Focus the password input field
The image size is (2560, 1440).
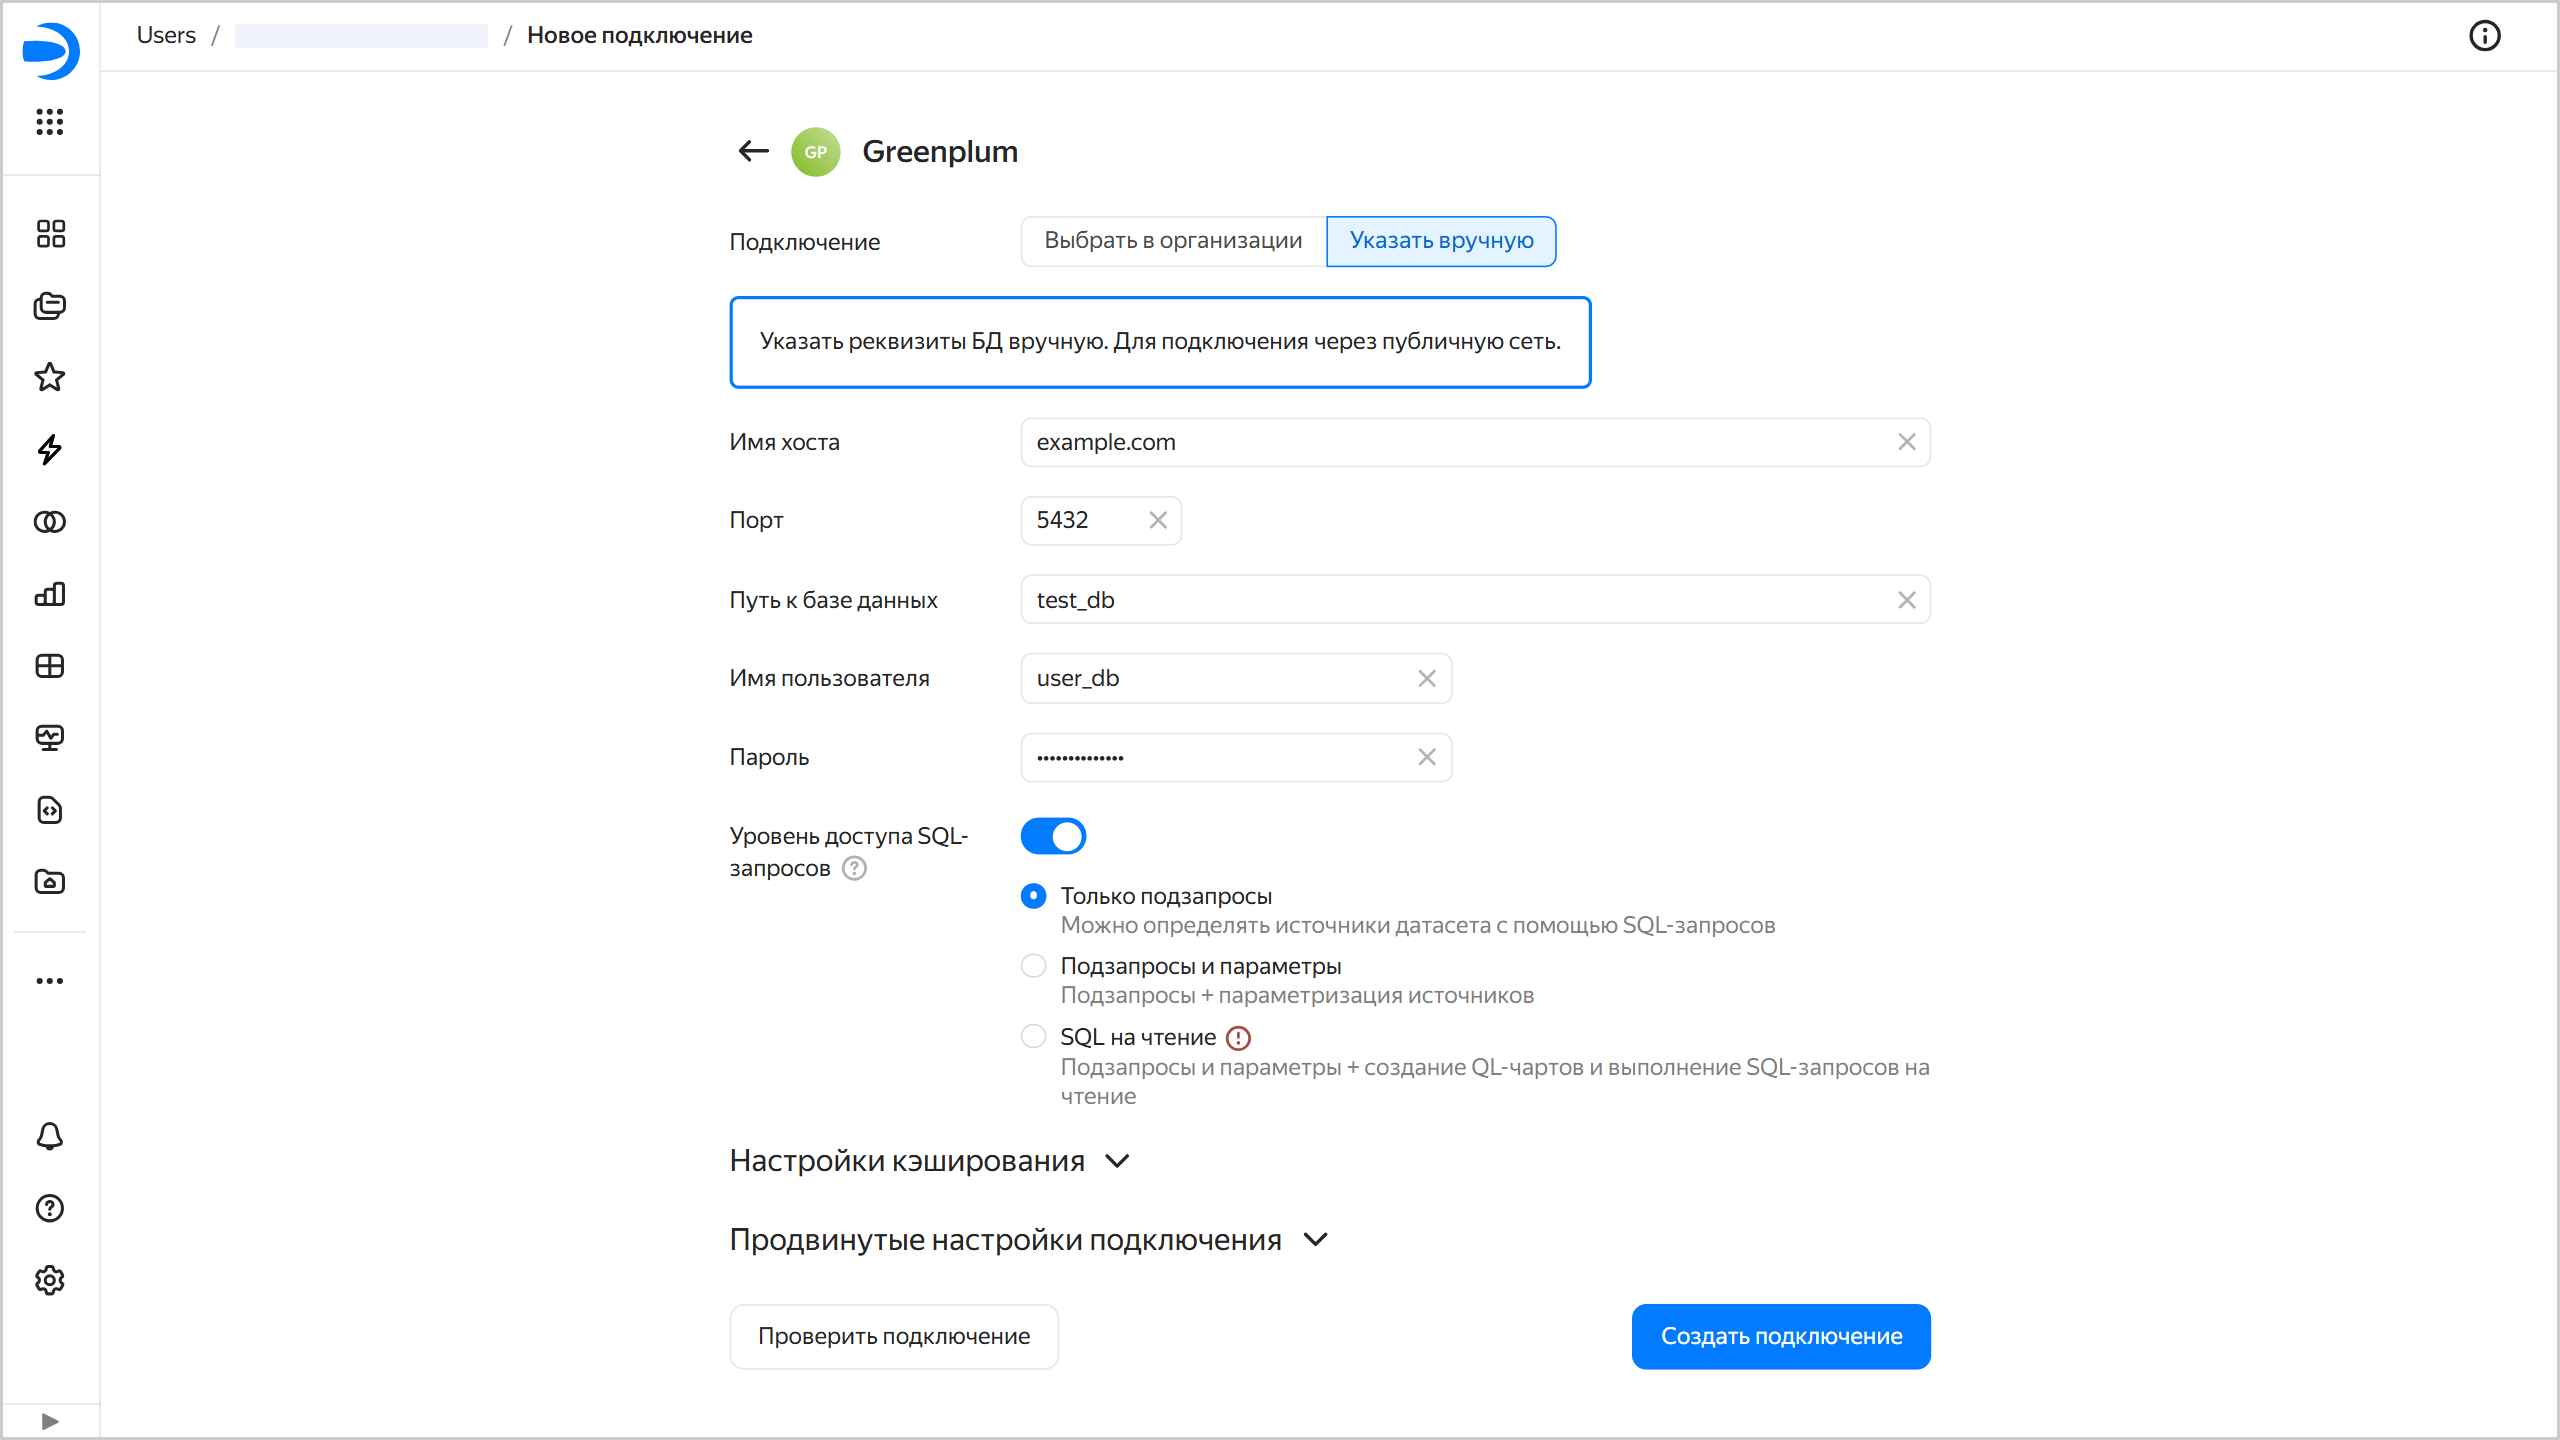point(1236,758)
